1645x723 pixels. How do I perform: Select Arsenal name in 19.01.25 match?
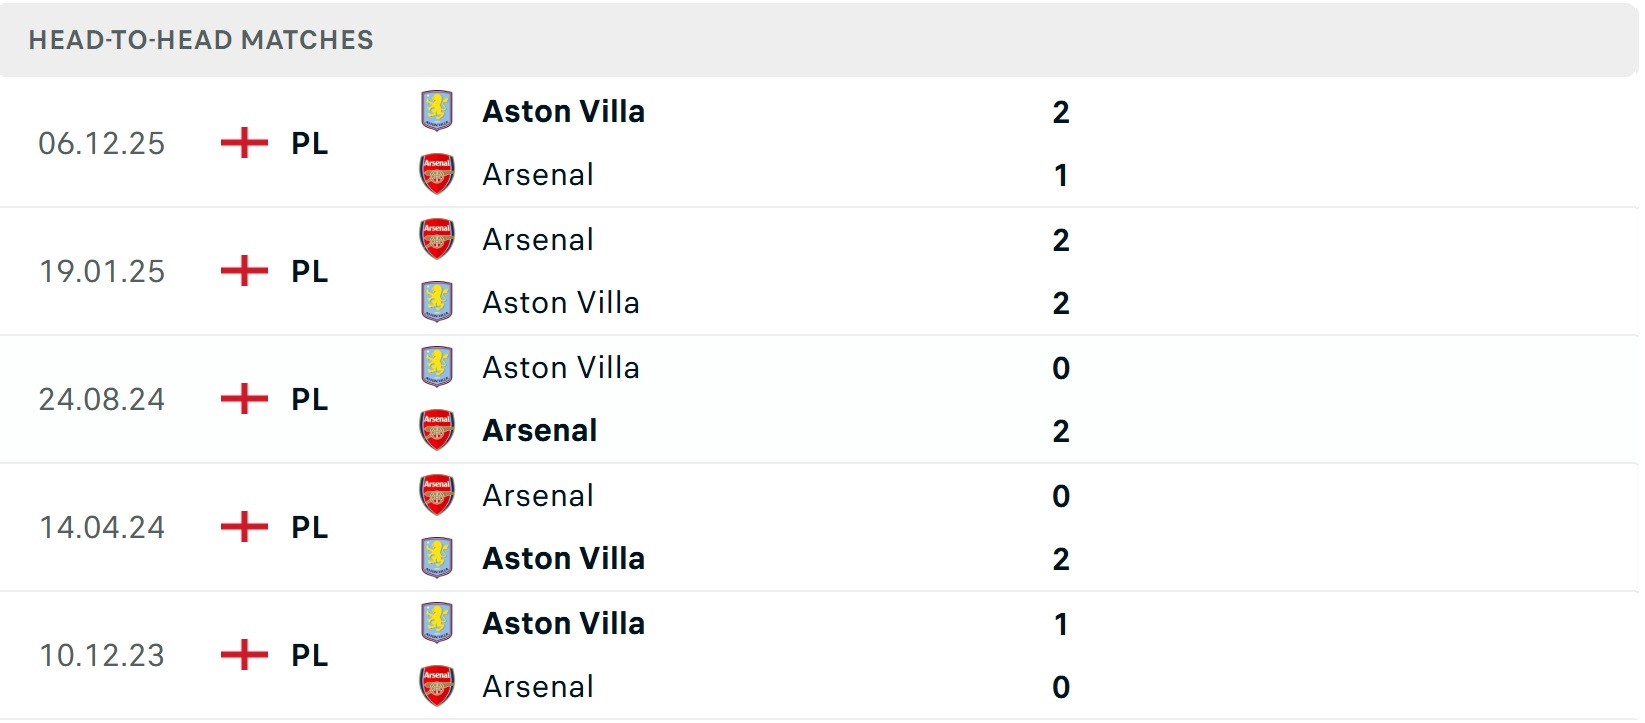point(537,239)
